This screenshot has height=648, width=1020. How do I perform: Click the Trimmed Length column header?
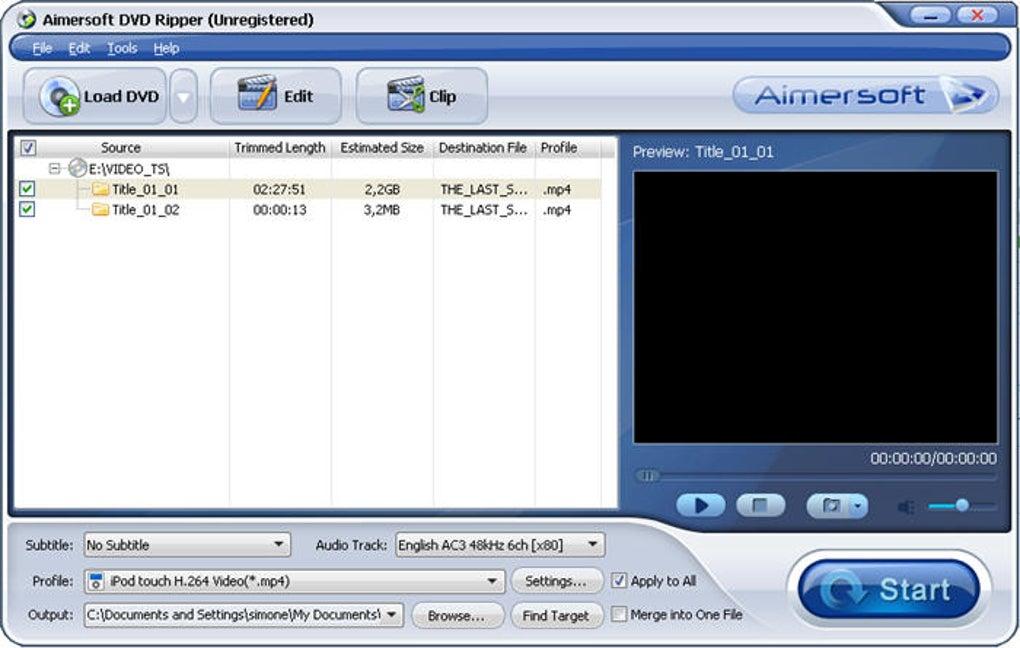280,148
